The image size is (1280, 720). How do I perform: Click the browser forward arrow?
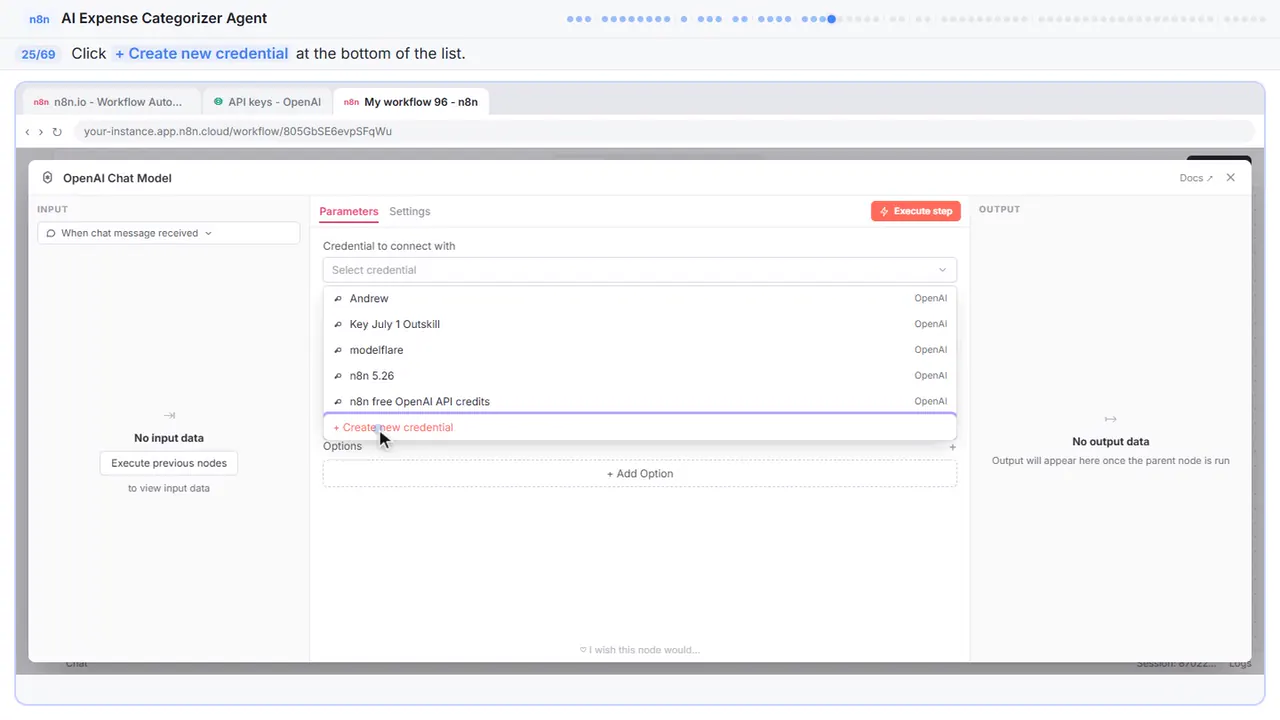pyautogui.click(x=41, y=131)
